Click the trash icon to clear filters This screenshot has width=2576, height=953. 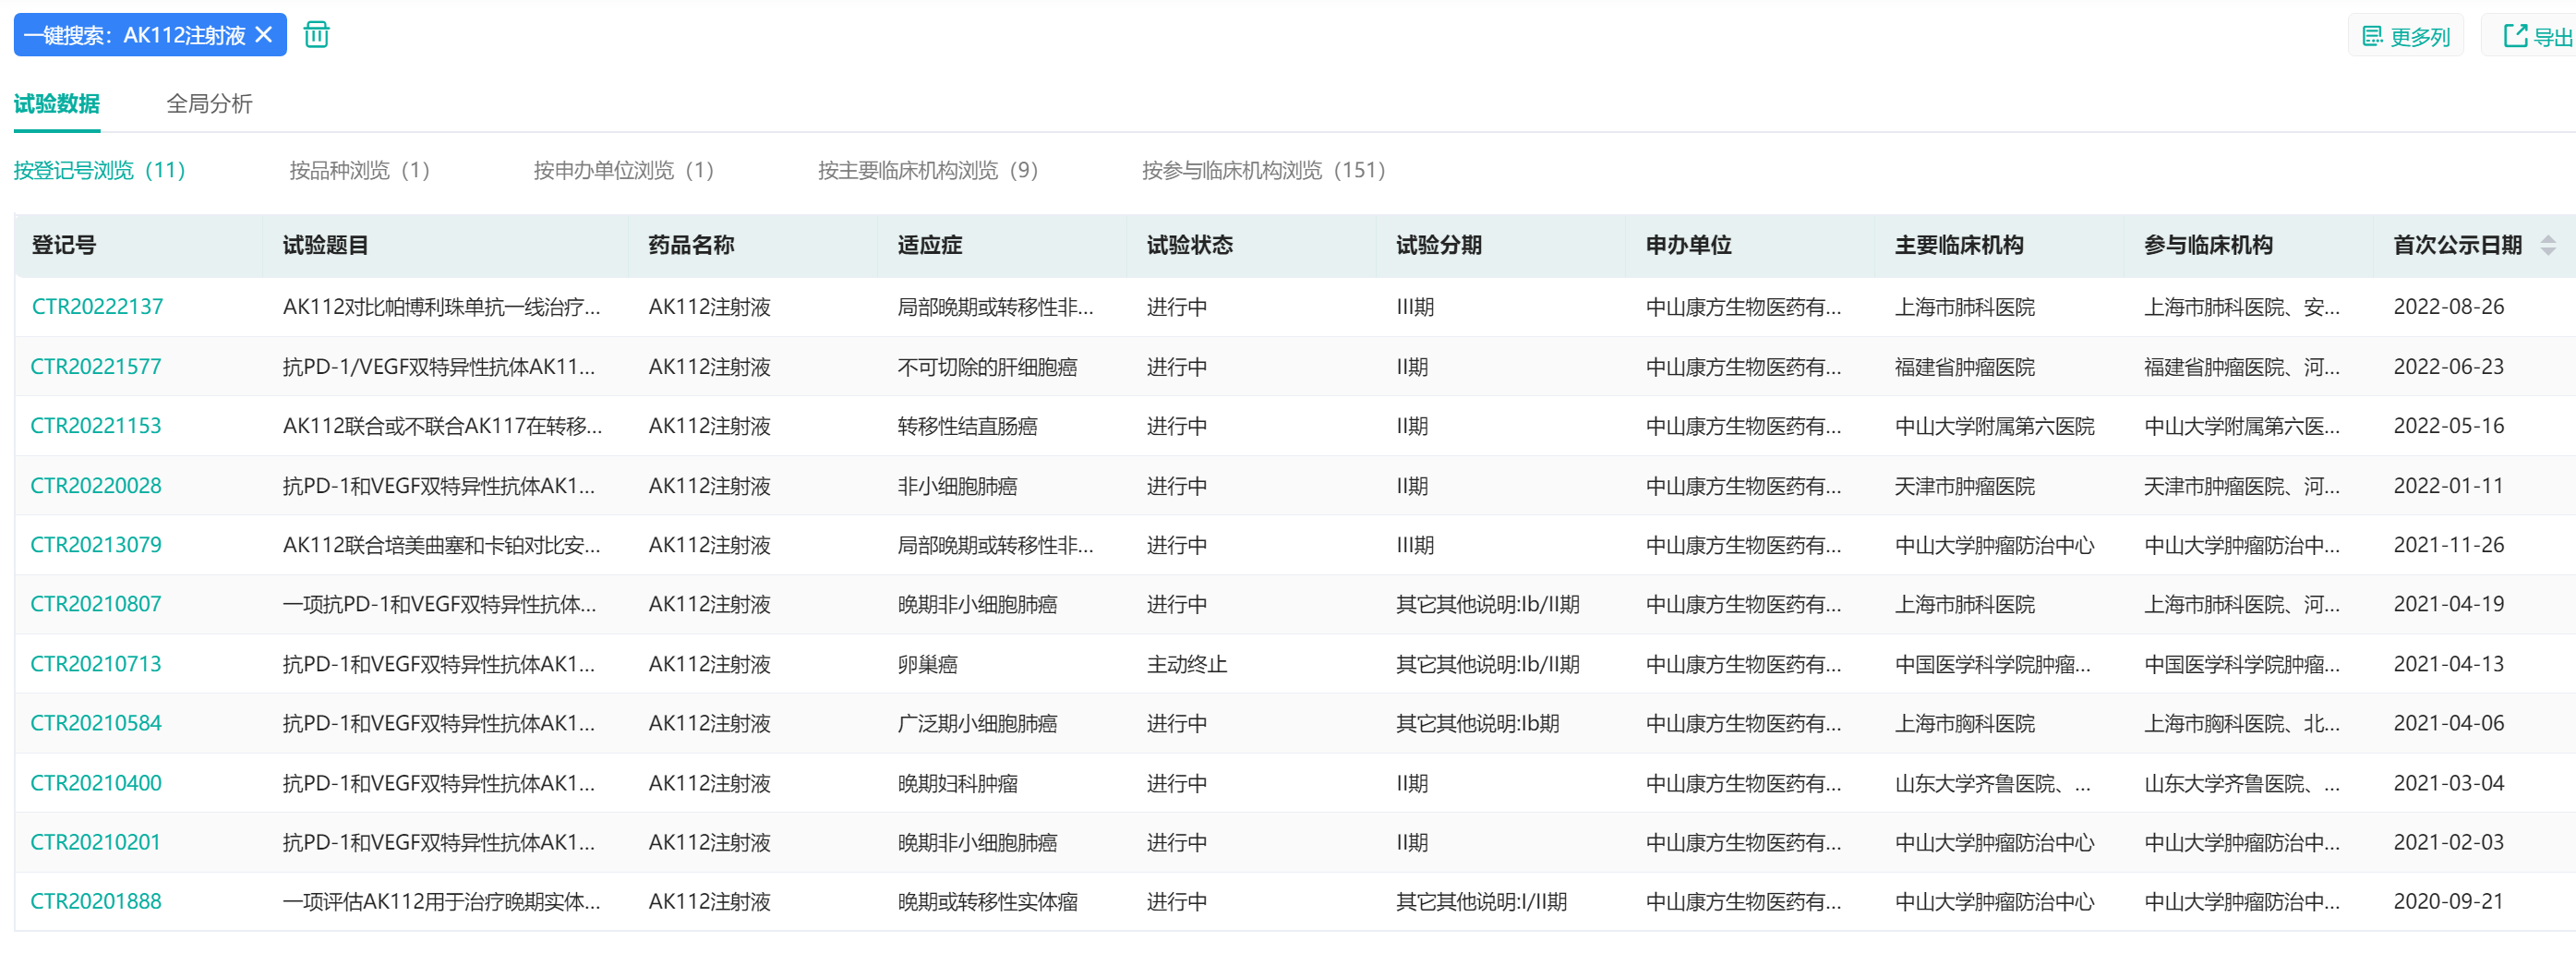316,35
